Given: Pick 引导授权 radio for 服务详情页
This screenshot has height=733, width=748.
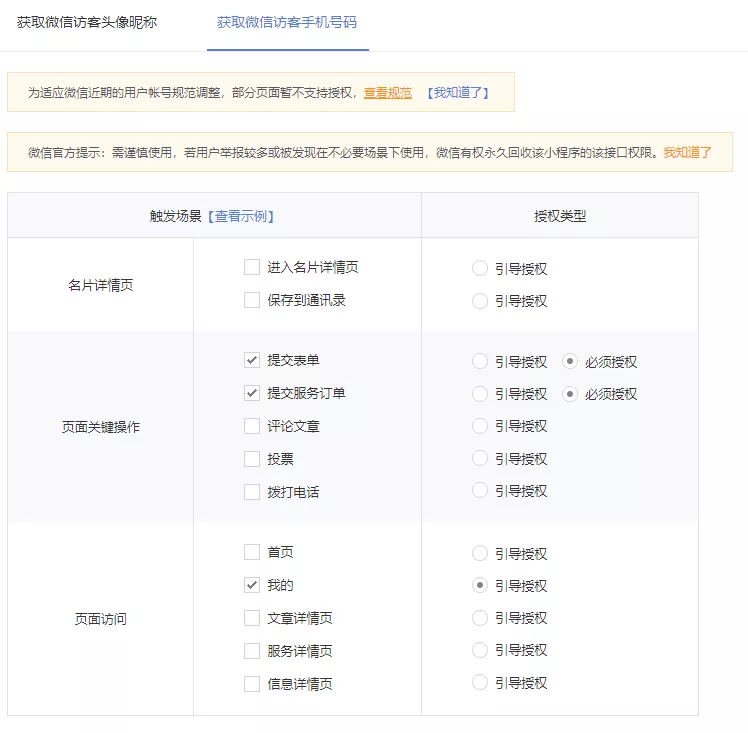Looking at the screenshot, I should click(x=479, y=650).
